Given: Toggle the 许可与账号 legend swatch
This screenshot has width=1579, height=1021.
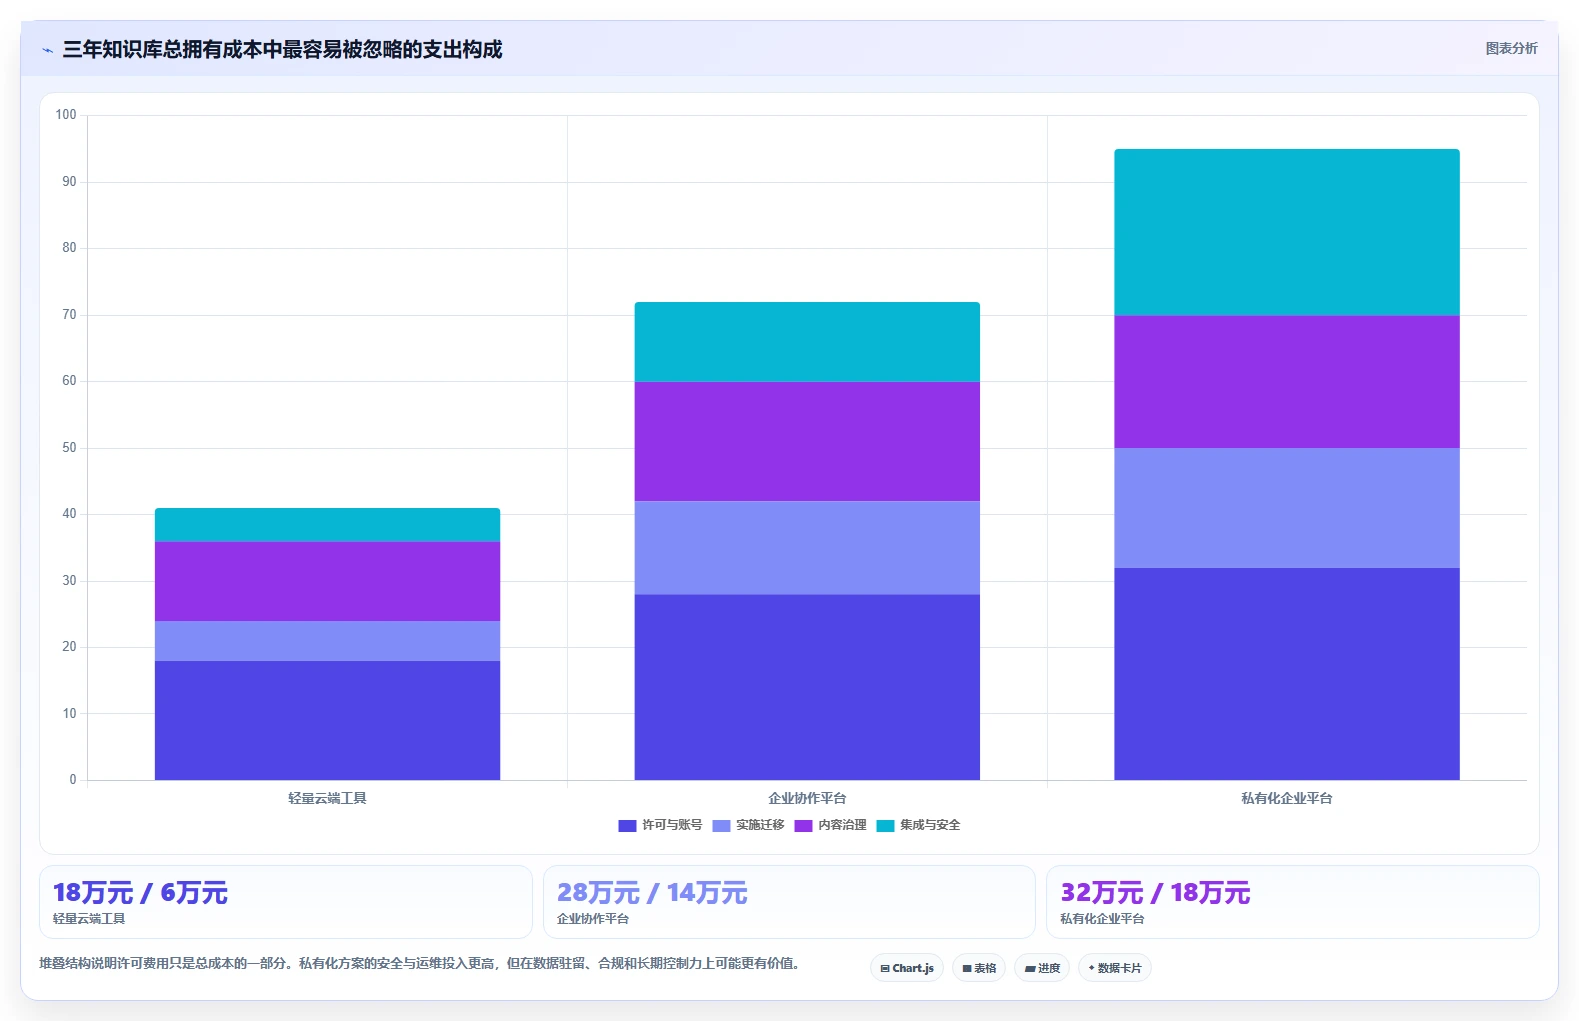Looking at the screenshot, I should (627, 826).
